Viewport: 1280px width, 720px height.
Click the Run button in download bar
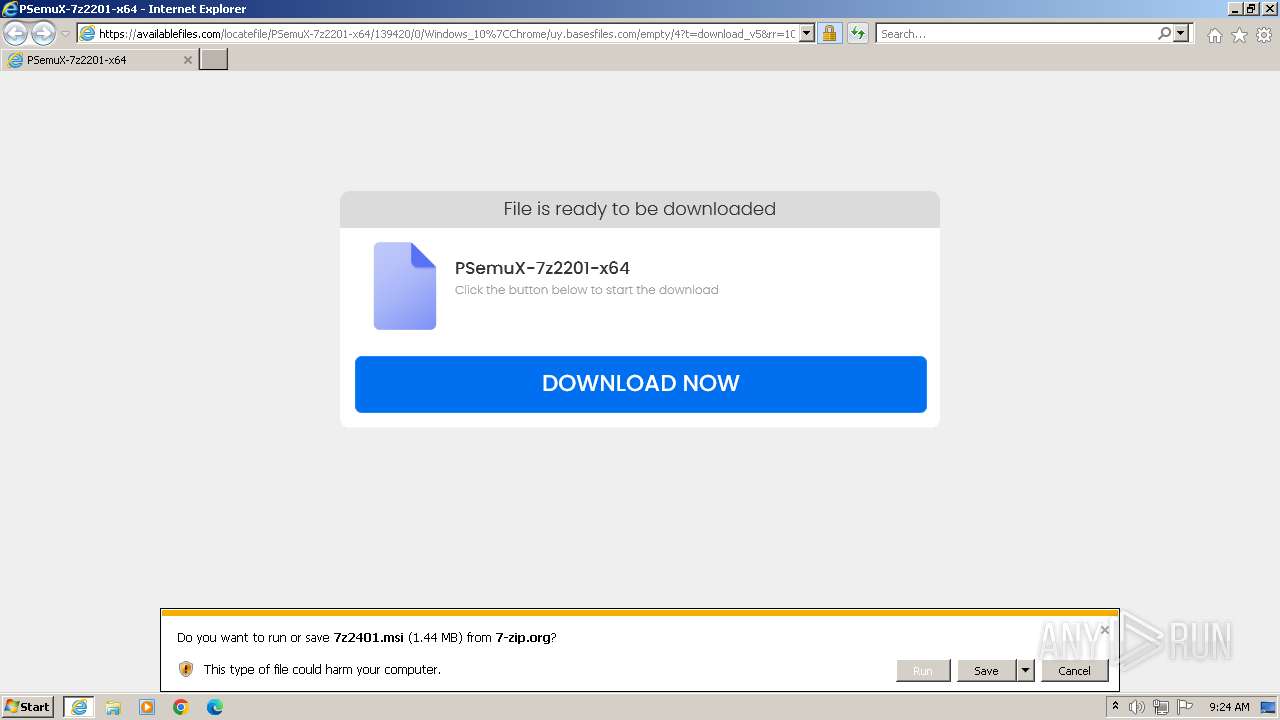923,671
